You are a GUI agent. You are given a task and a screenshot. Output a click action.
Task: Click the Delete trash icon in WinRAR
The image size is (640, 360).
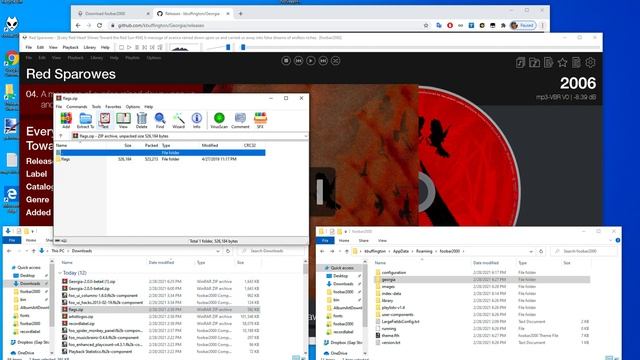(142, 120)
